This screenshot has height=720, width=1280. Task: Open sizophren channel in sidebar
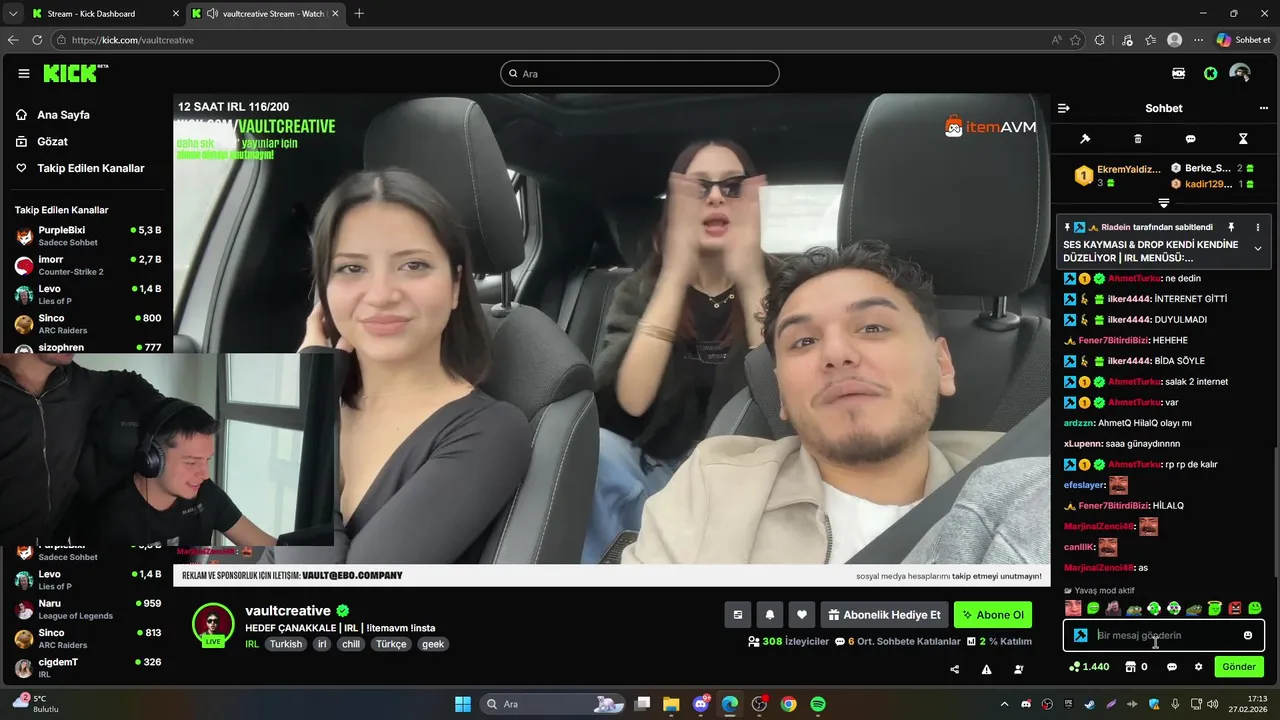[x=87, y=346]
